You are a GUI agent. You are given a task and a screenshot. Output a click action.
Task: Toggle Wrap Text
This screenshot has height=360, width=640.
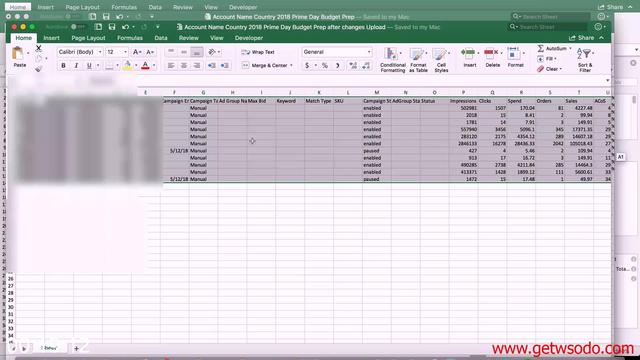coord(258,52)
